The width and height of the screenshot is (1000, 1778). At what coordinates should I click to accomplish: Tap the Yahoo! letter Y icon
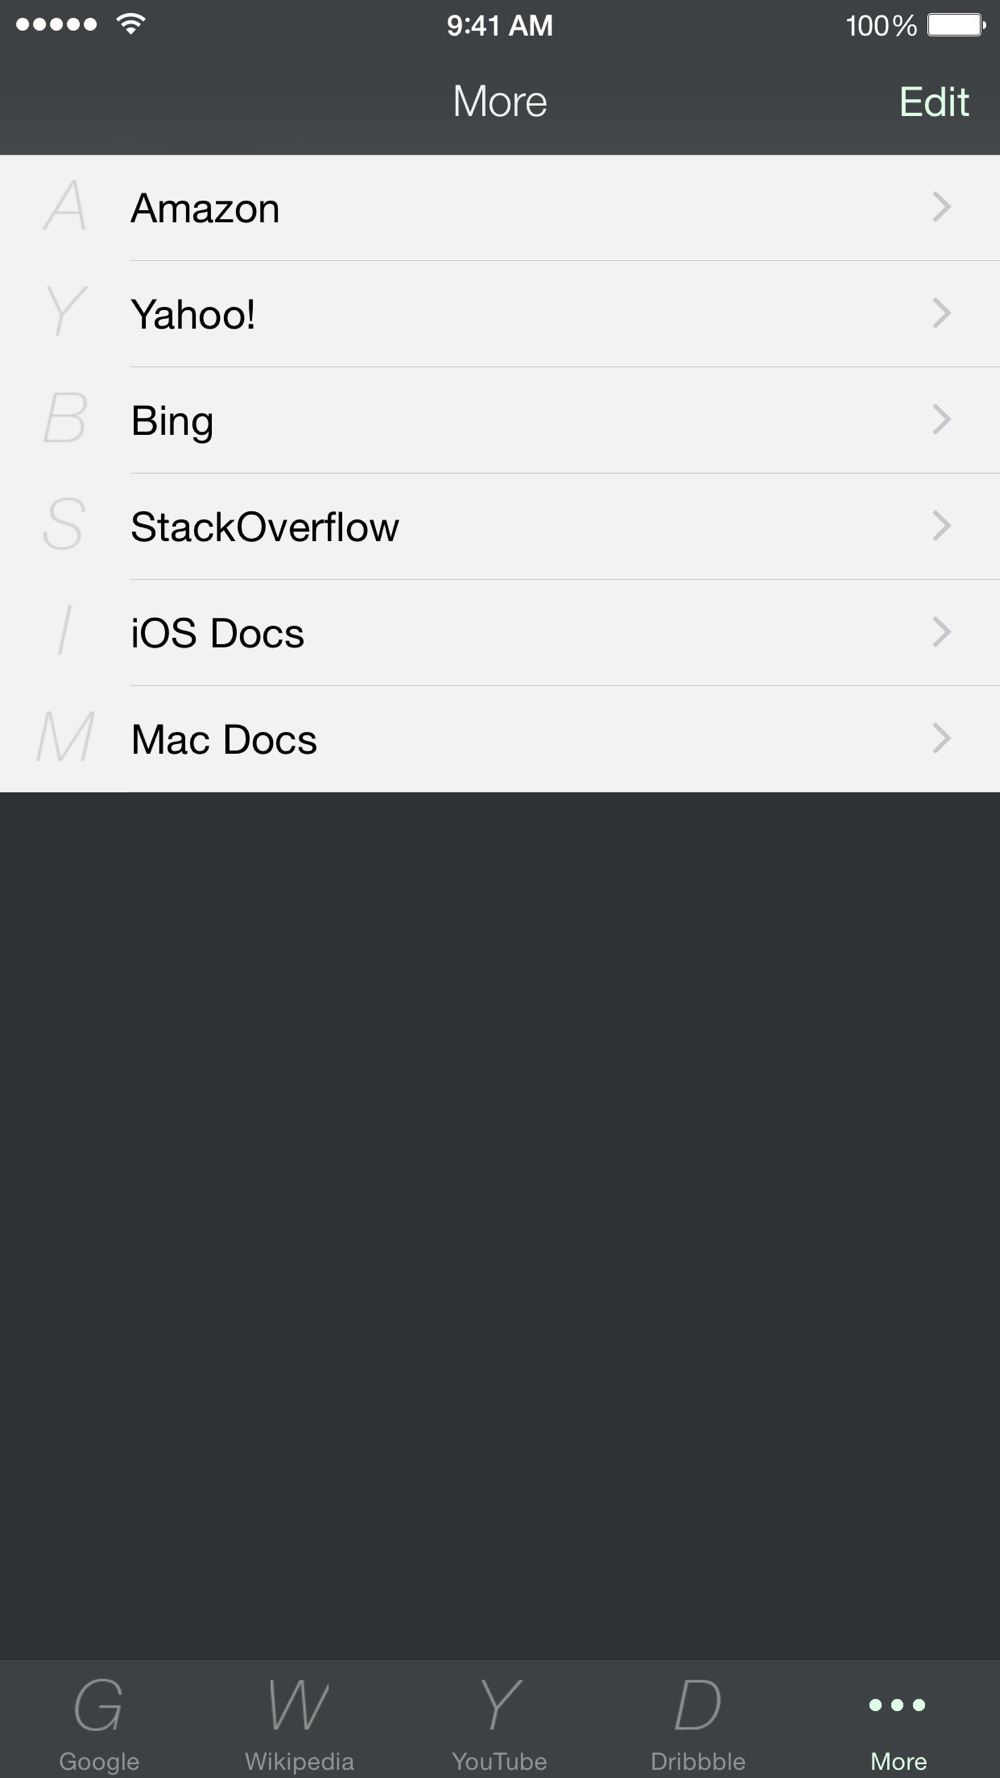[66, 313]
